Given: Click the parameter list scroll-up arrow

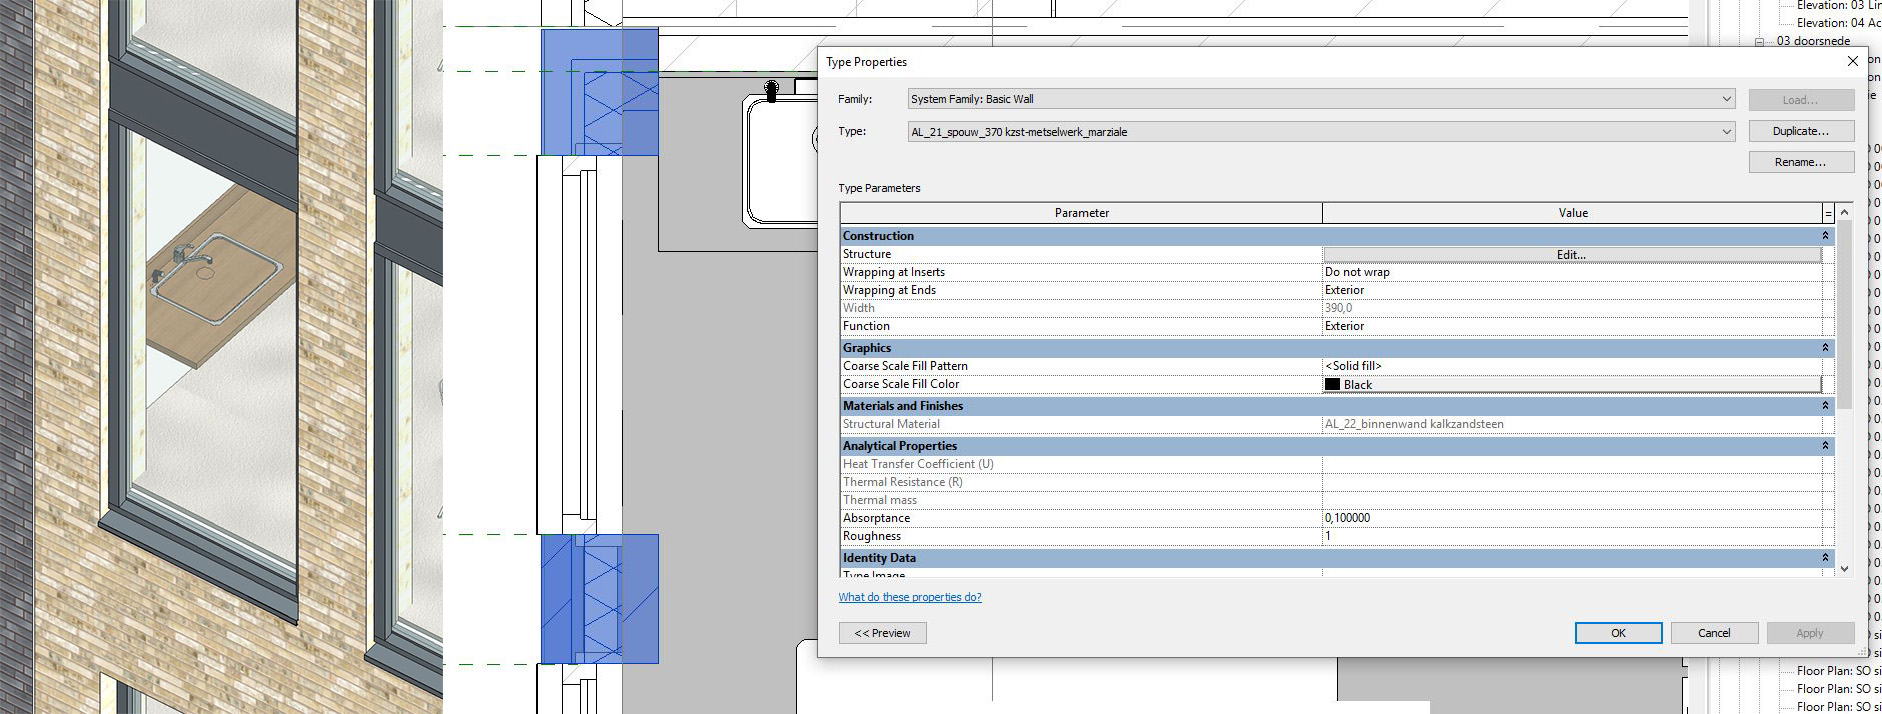Looking at the screenshot, I should coord(1844,212).
